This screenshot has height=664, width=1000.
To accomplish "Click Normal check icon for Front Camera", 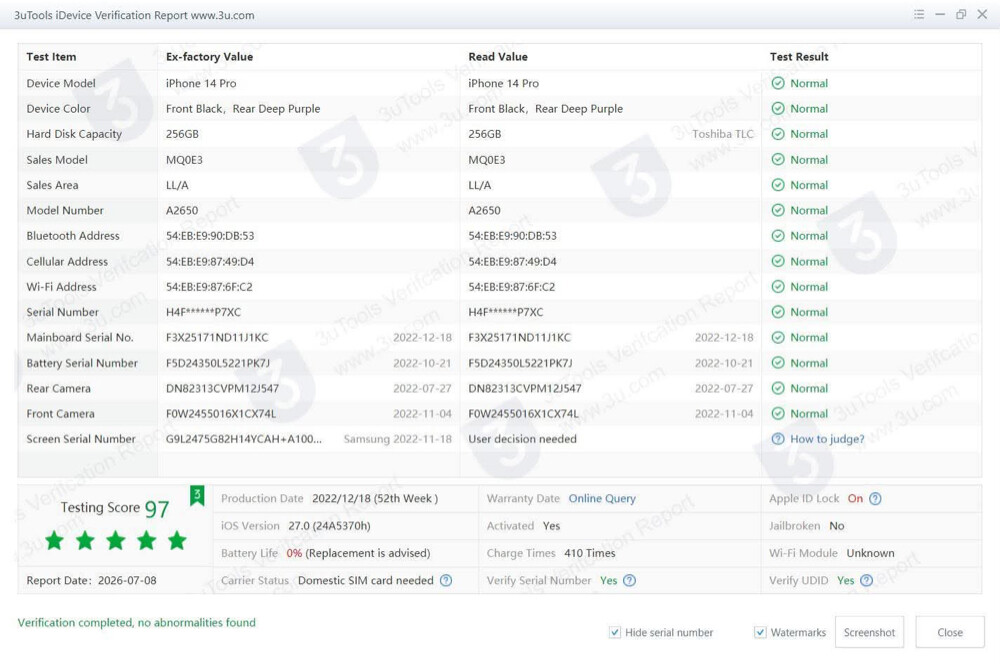I will click(777, 413).
